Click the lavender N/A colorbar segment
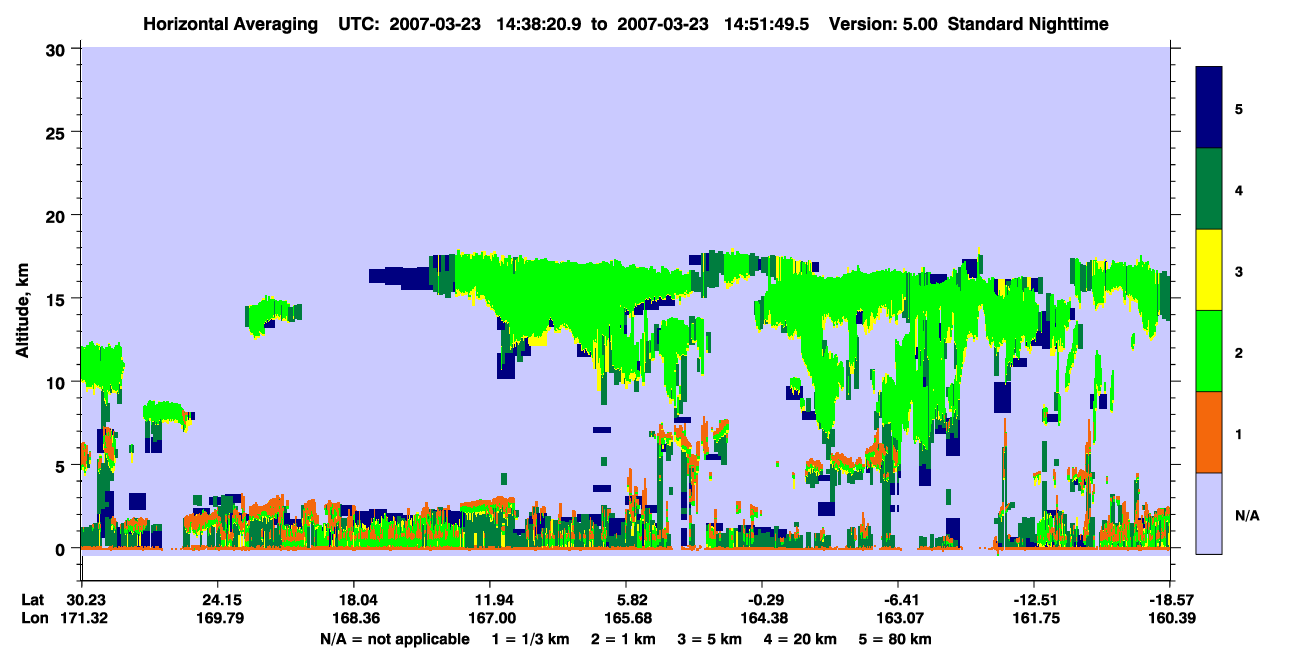 point(1209,513)
